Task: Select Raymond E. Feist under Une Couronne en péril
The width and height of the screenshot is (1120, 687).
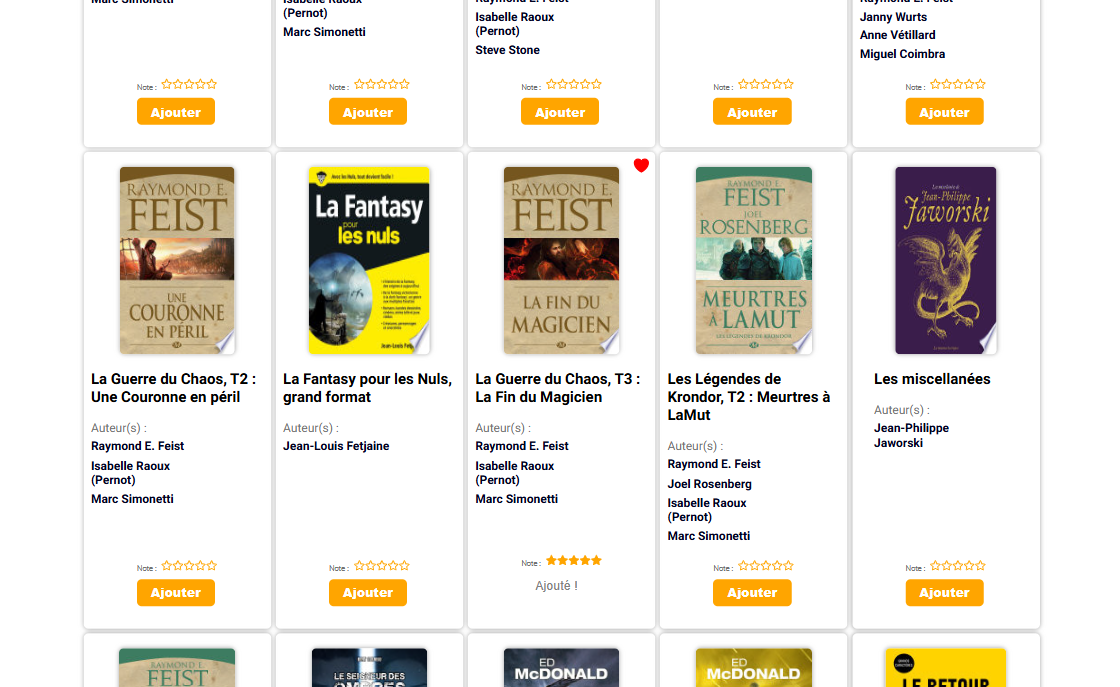Action: click(x=137, y=446)
